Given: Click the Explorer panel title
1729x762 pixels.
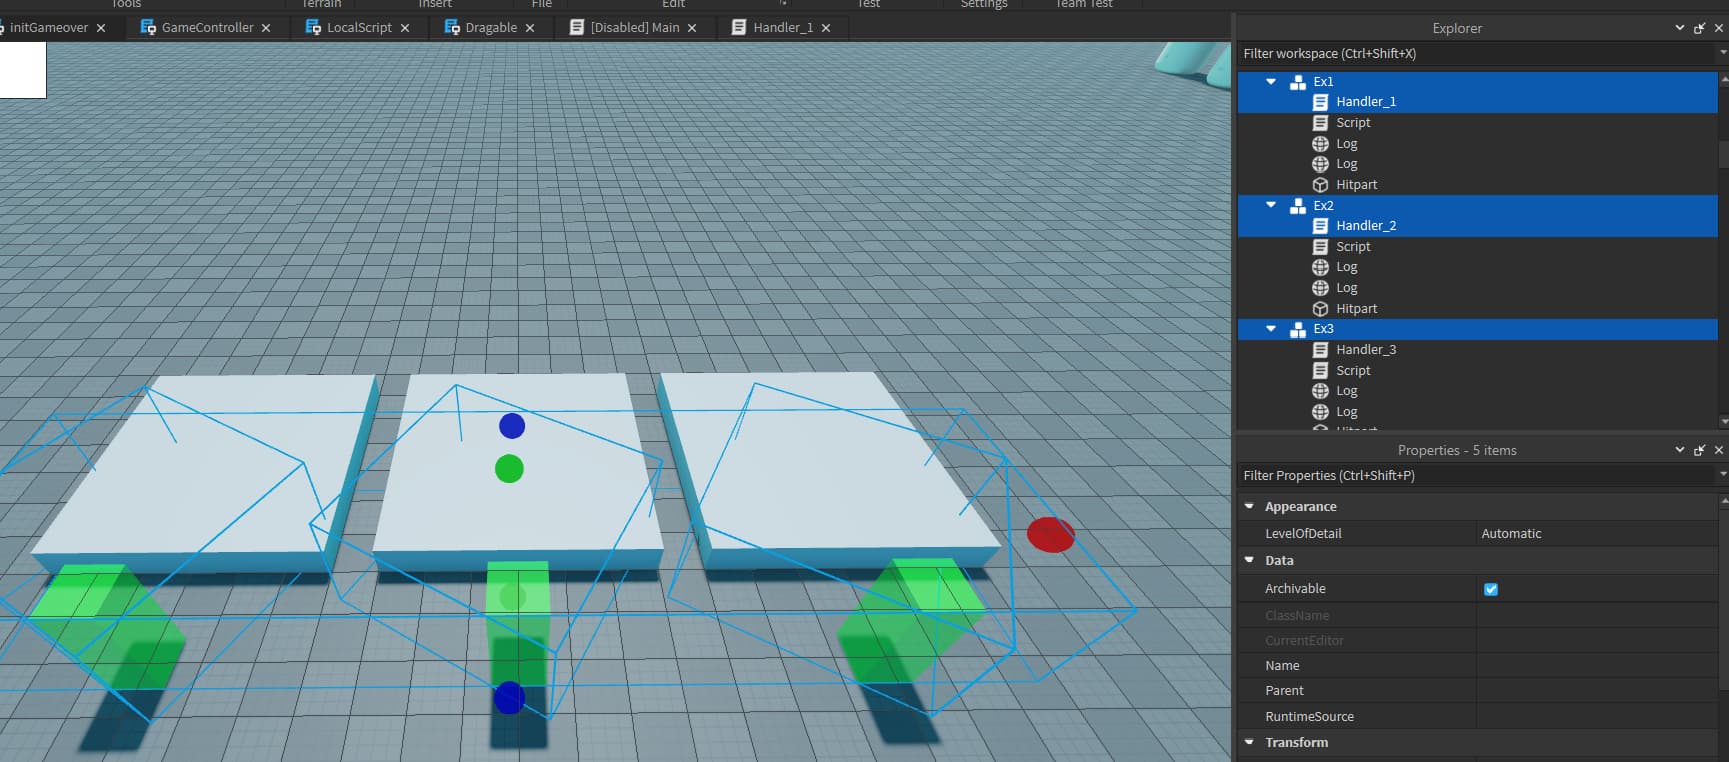Looking at the screenshot, I should [x=1457, y=28].
